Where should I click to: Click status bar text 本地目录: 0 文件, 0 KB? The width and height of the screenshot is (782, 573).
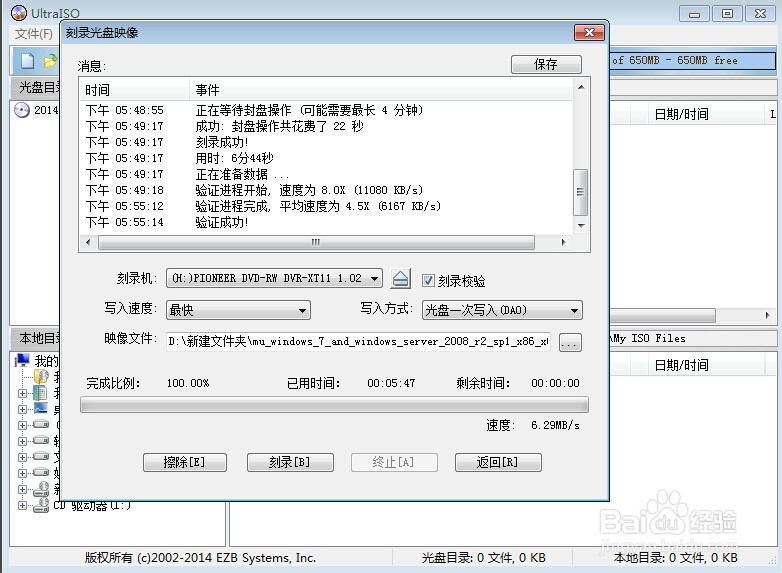point(675,558)
